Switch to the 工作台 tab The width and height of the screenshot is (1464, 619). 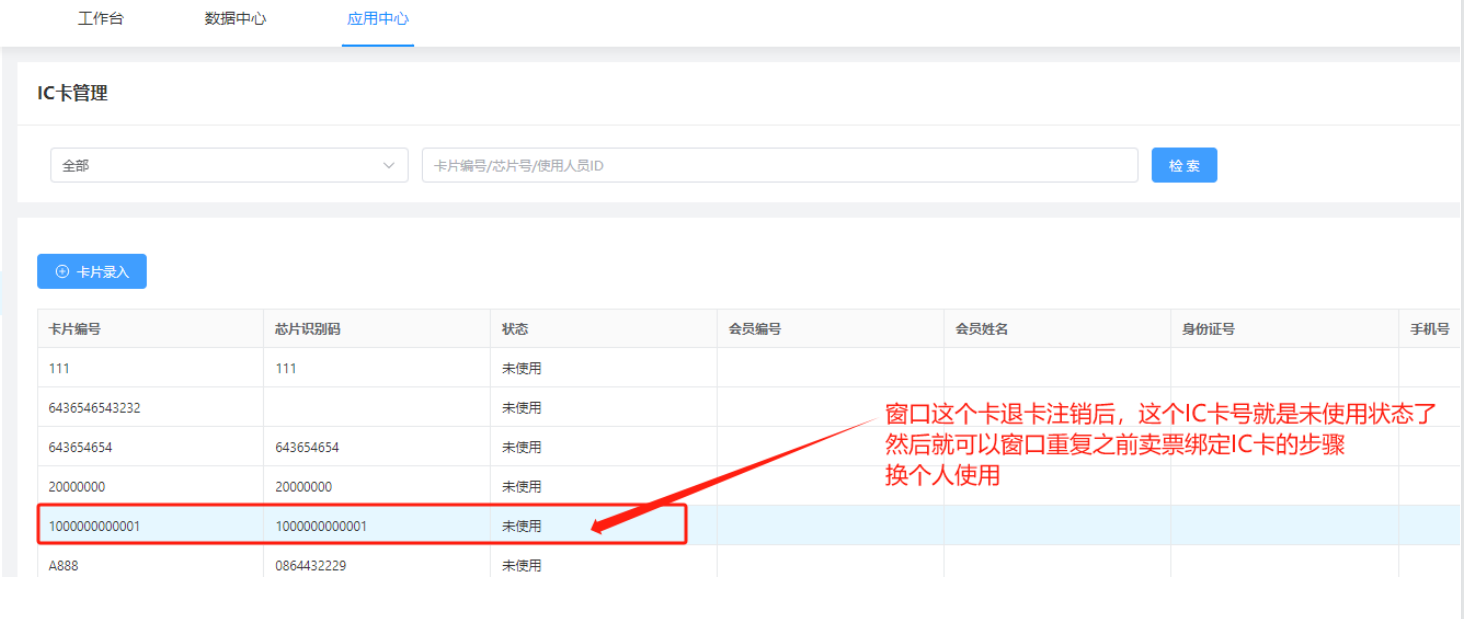pyautogui.click(x=100, y=19)
